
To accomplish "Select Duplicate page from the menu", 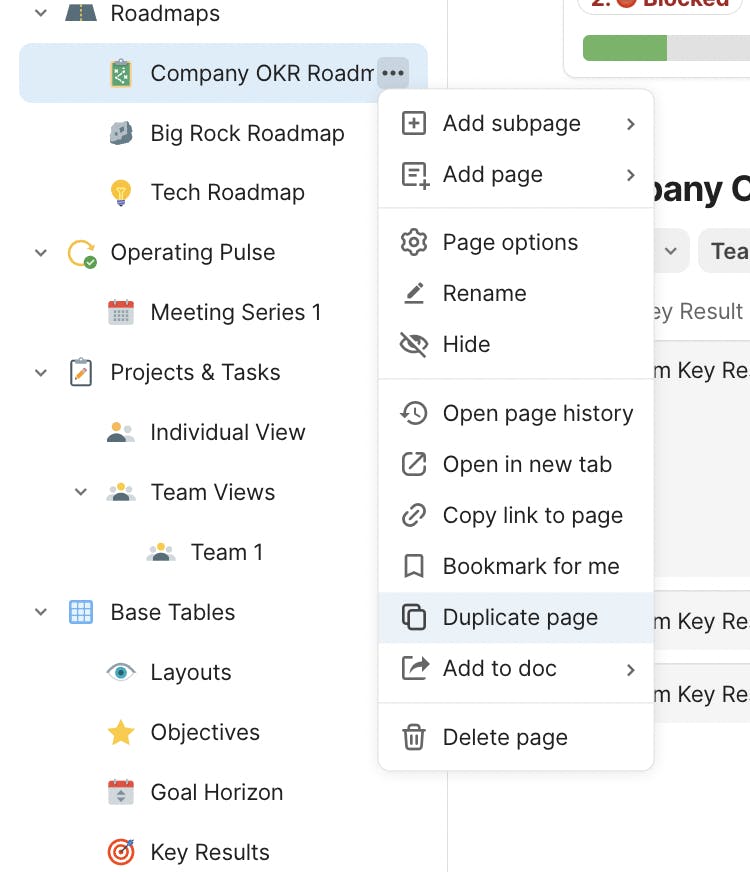I will click(x=520, y=618).
